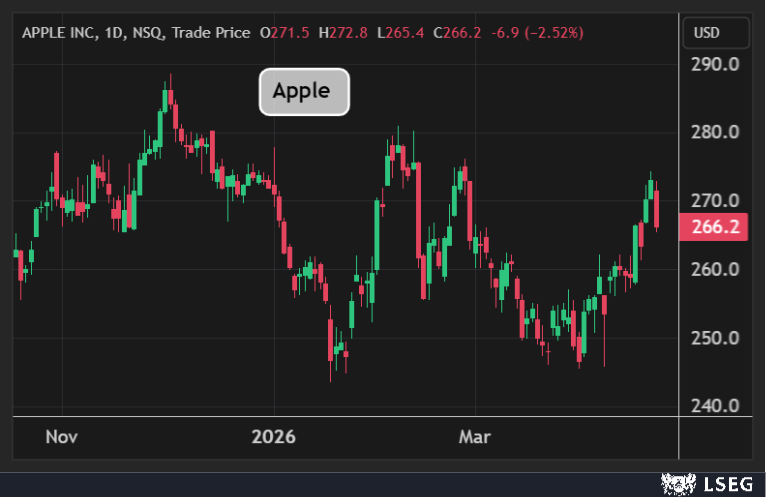
Task: Click the 270.0 price axis label
Action: click(x=714, y=200)
